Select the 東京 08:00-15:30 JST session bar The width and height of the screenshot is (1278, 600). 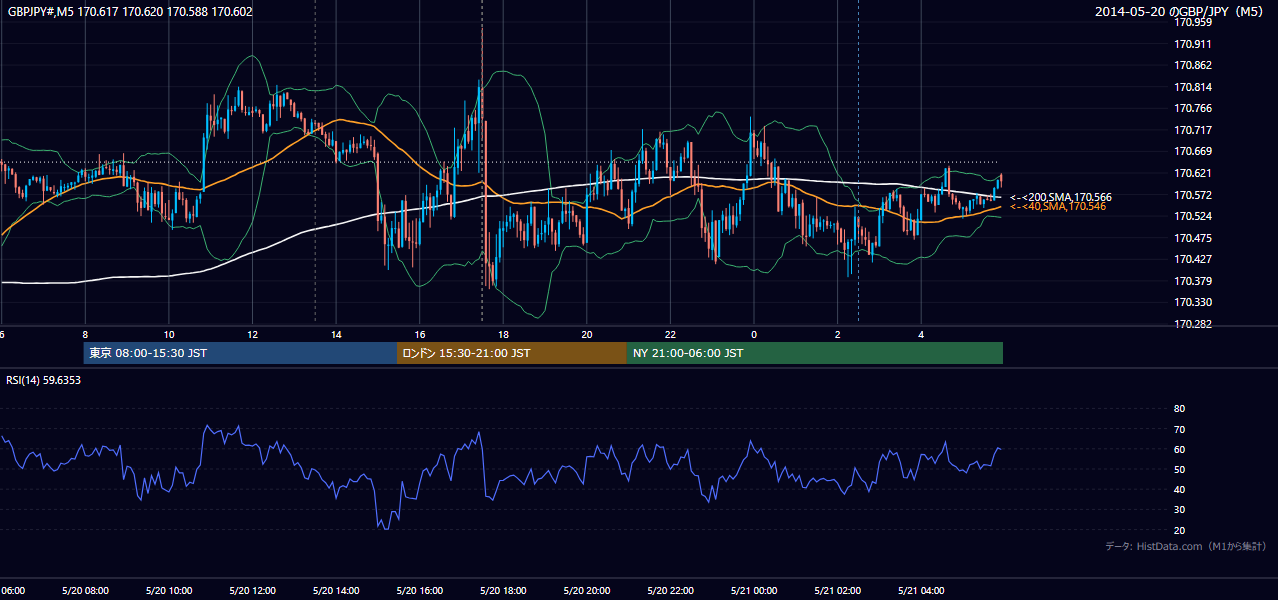click(240, 353)
